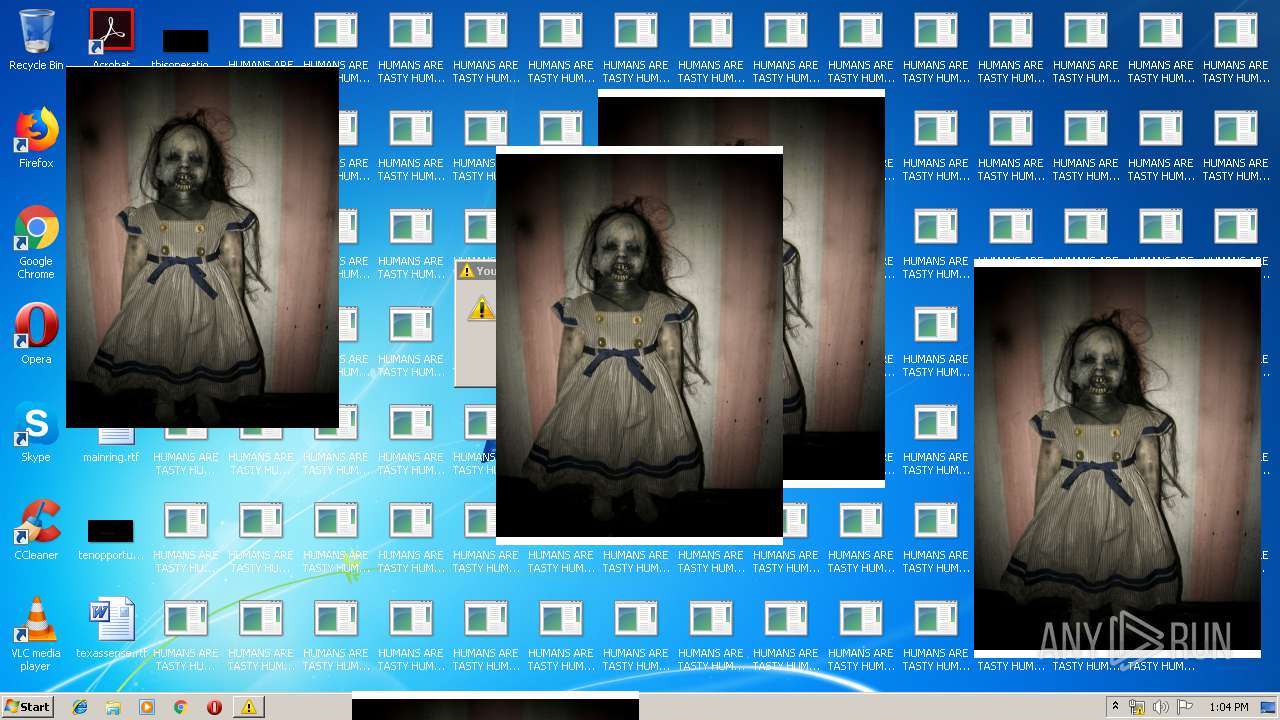Launch the Opera desktop shortcut

36,335
